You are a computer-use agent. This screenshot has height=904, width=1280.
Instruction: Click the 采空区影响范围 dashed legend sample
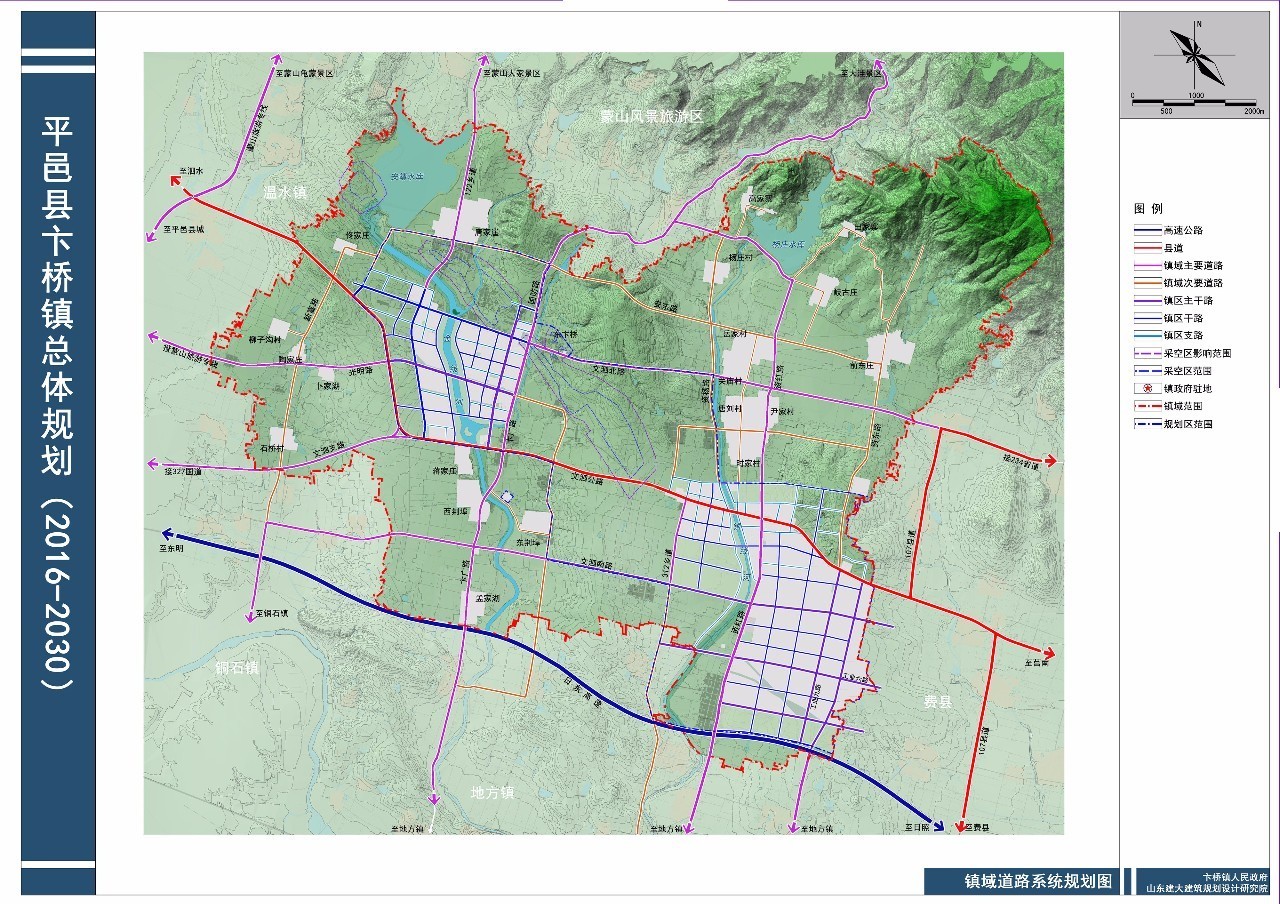point(1146,354)
